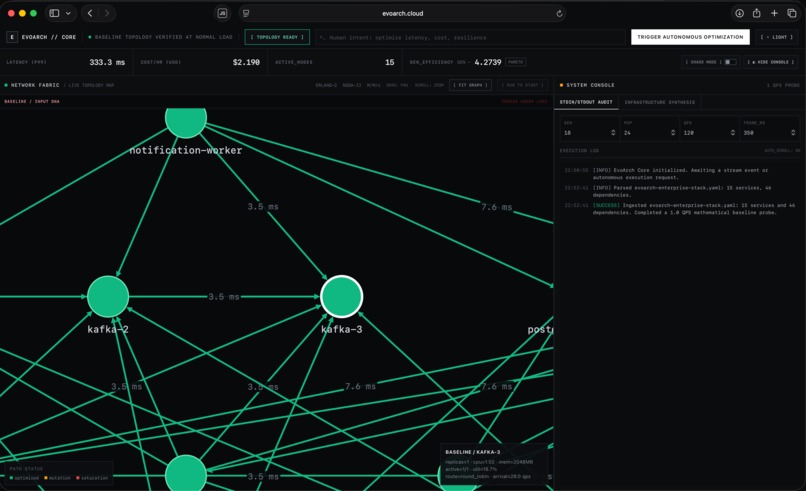Image resolution: width=806 pixels, height=491 pixels.
Task: Open the page reader icon in address bar
Action: (x=246, y=13)
